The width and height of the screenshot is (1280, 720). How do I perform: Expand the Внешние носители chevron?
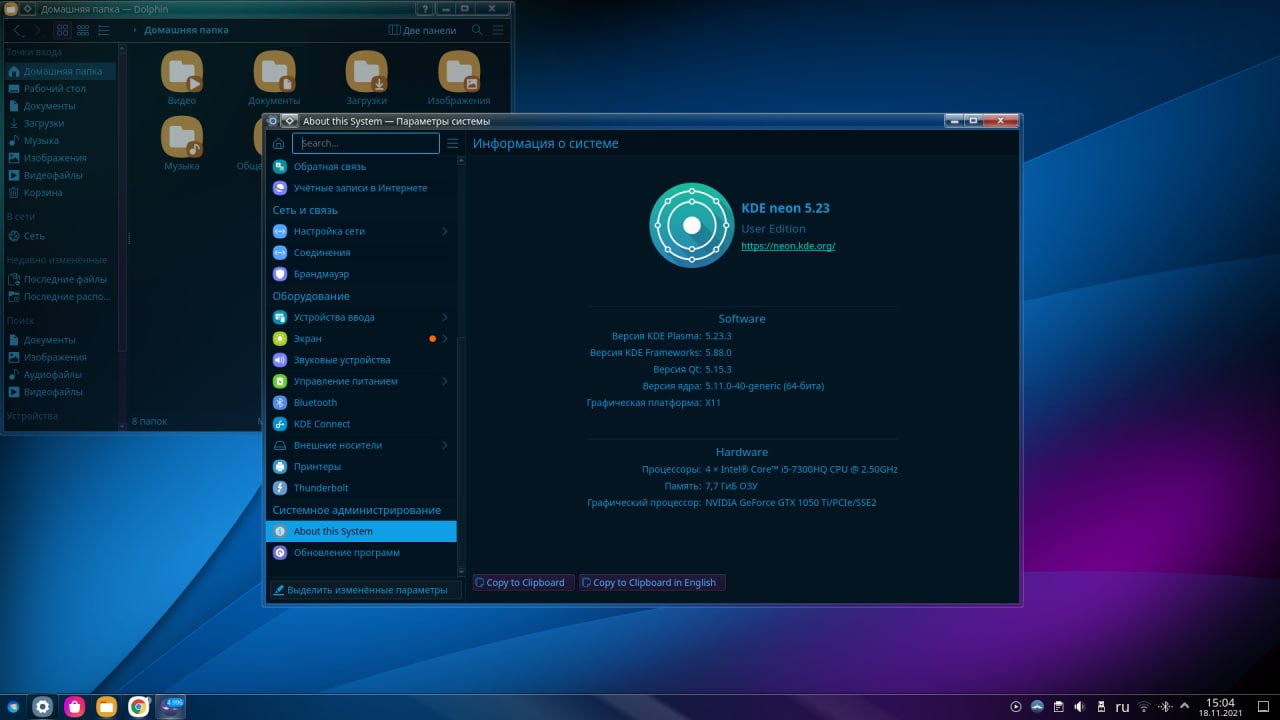pyautogui.click(x=445, y=445)
